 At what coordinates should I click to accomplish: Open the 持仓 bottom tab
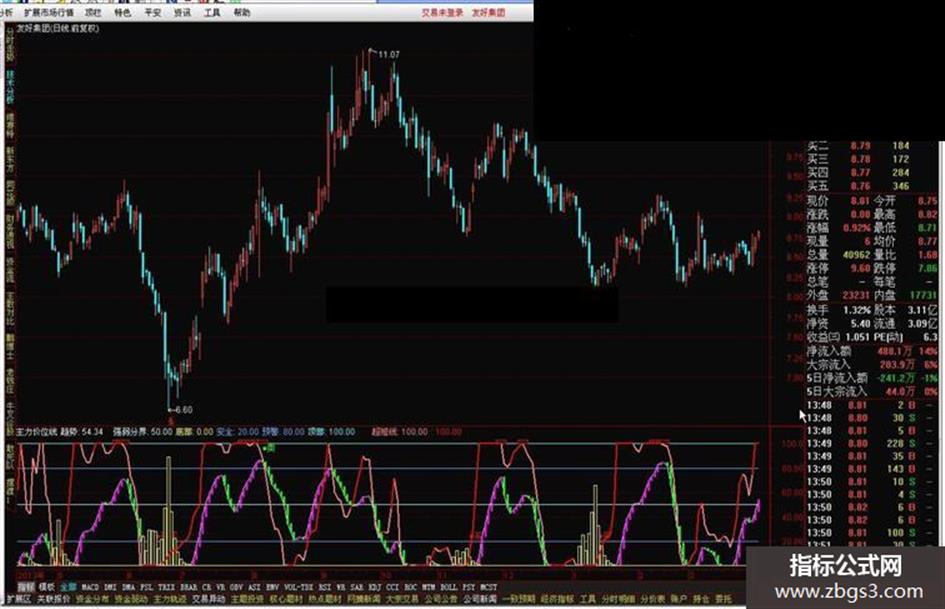pyautogui.click(x=701, y=599)
